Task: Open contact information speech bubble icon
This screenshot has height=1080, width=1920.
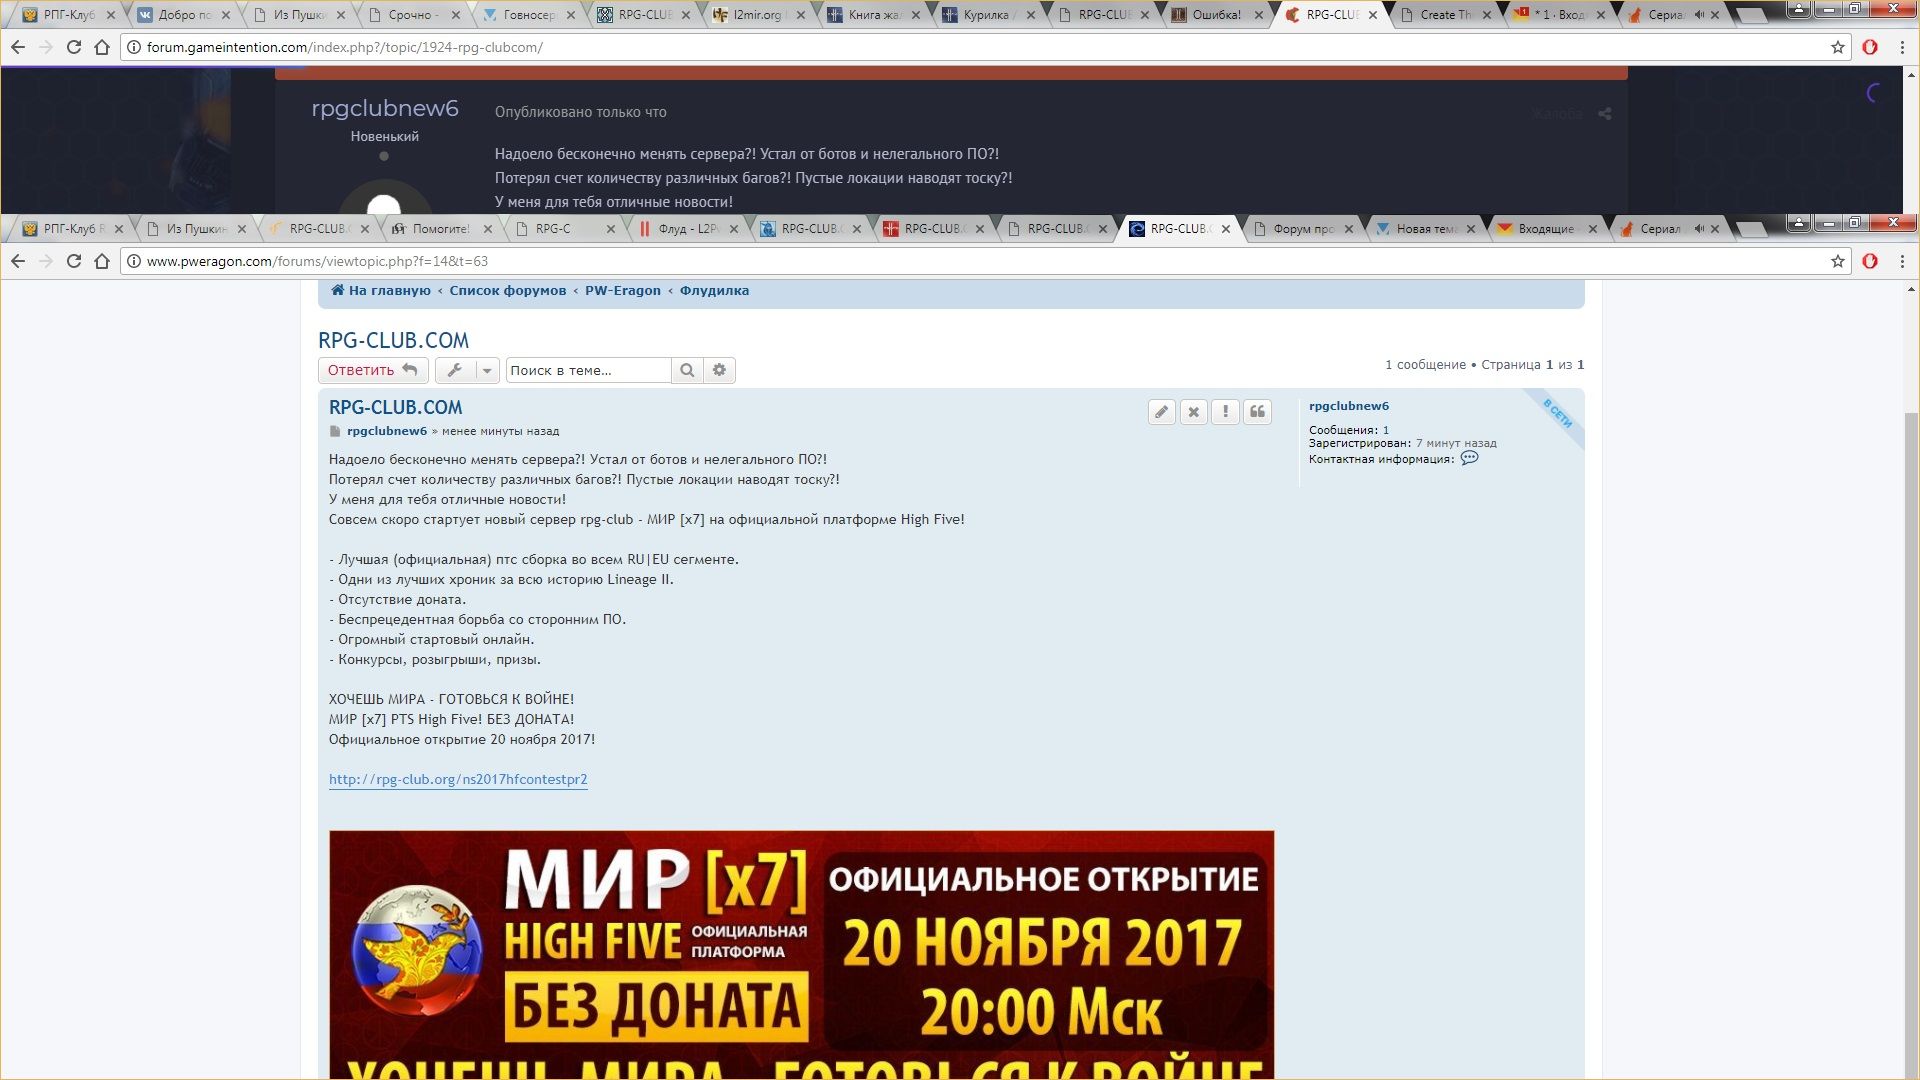Action: coord(1469,458)
